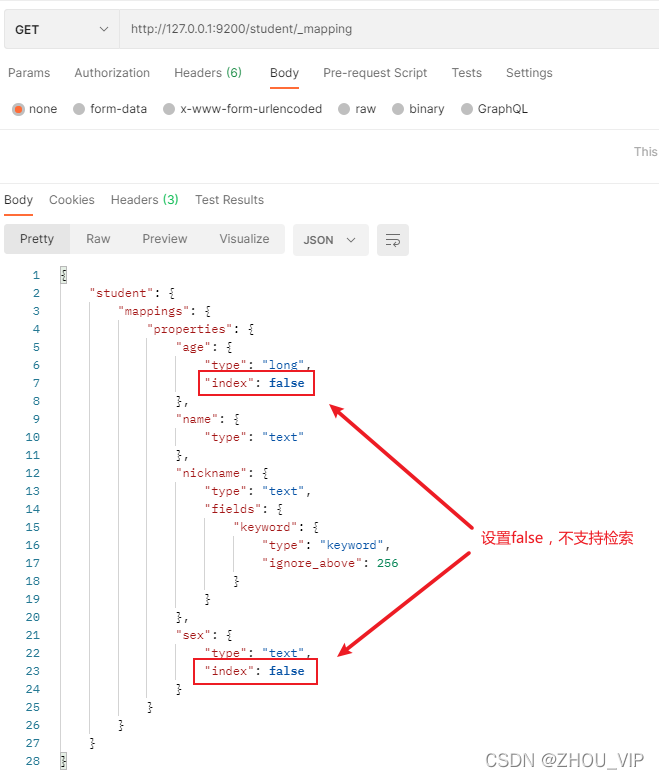Open the Pre-request Script tab
Image resolution: width=659 pixels, height=779 pixels.
coord(375,73)
